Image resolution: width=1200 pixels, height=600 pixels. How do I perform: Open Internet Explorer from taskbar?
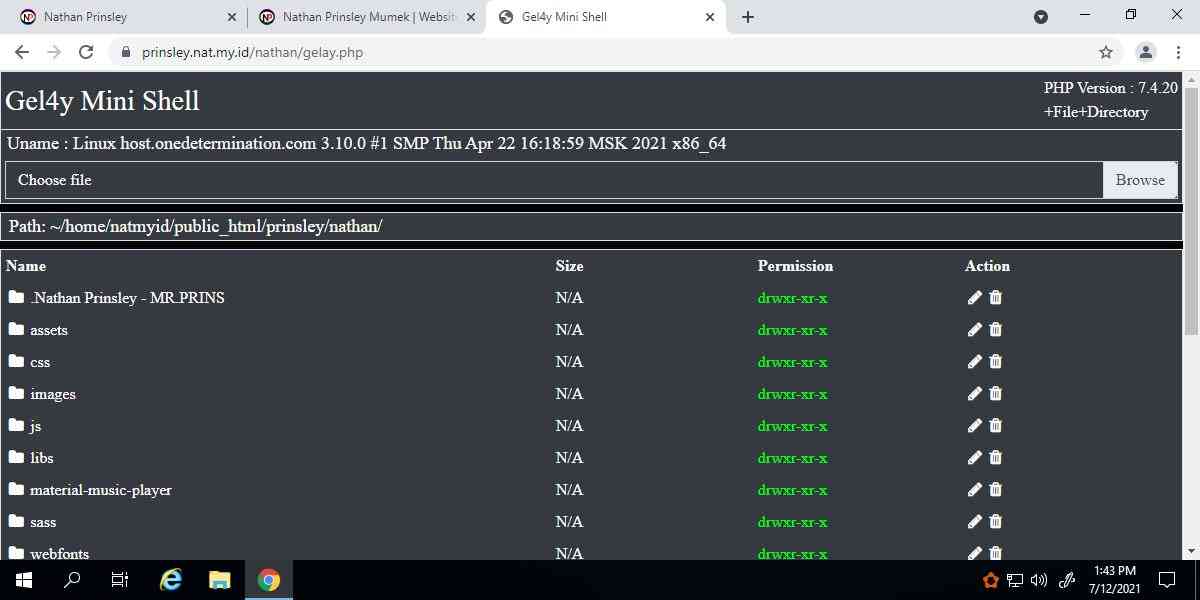coord(172,580)
